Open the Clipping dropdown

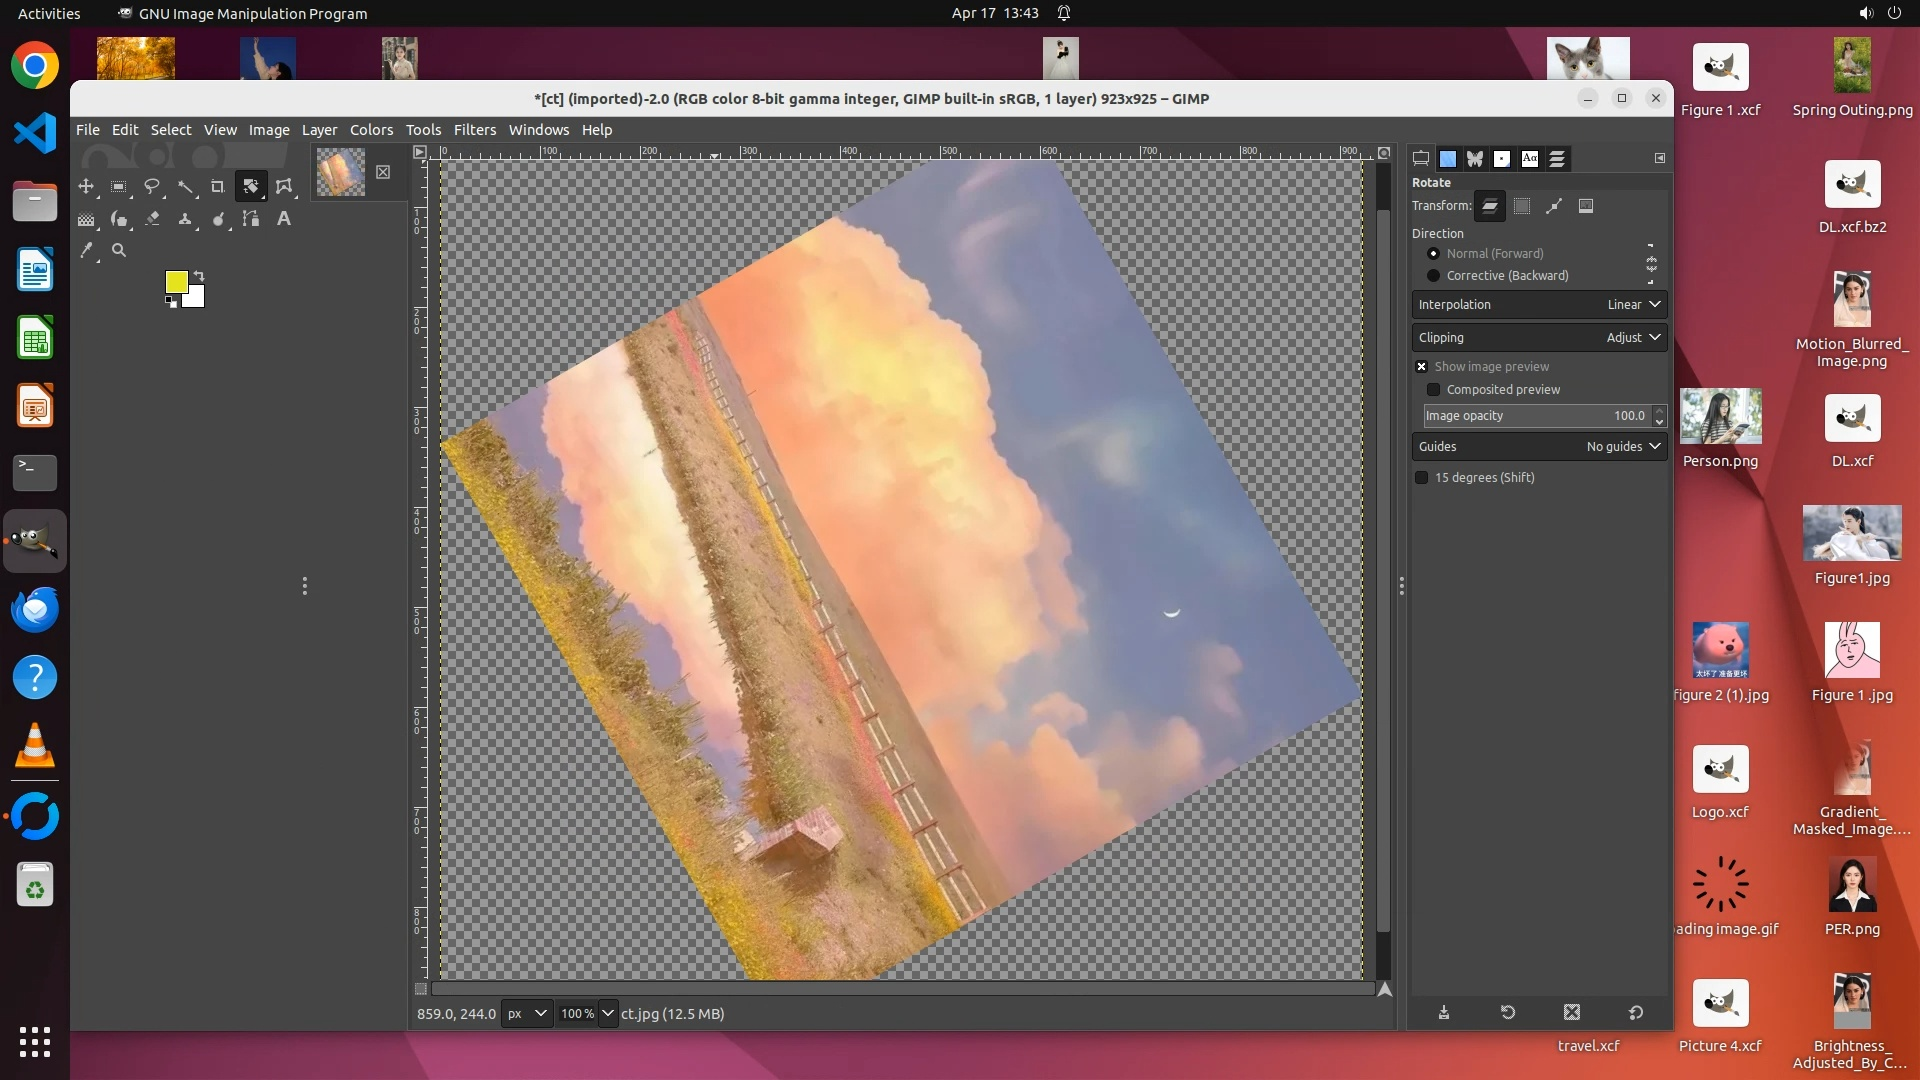(1538, 337)
